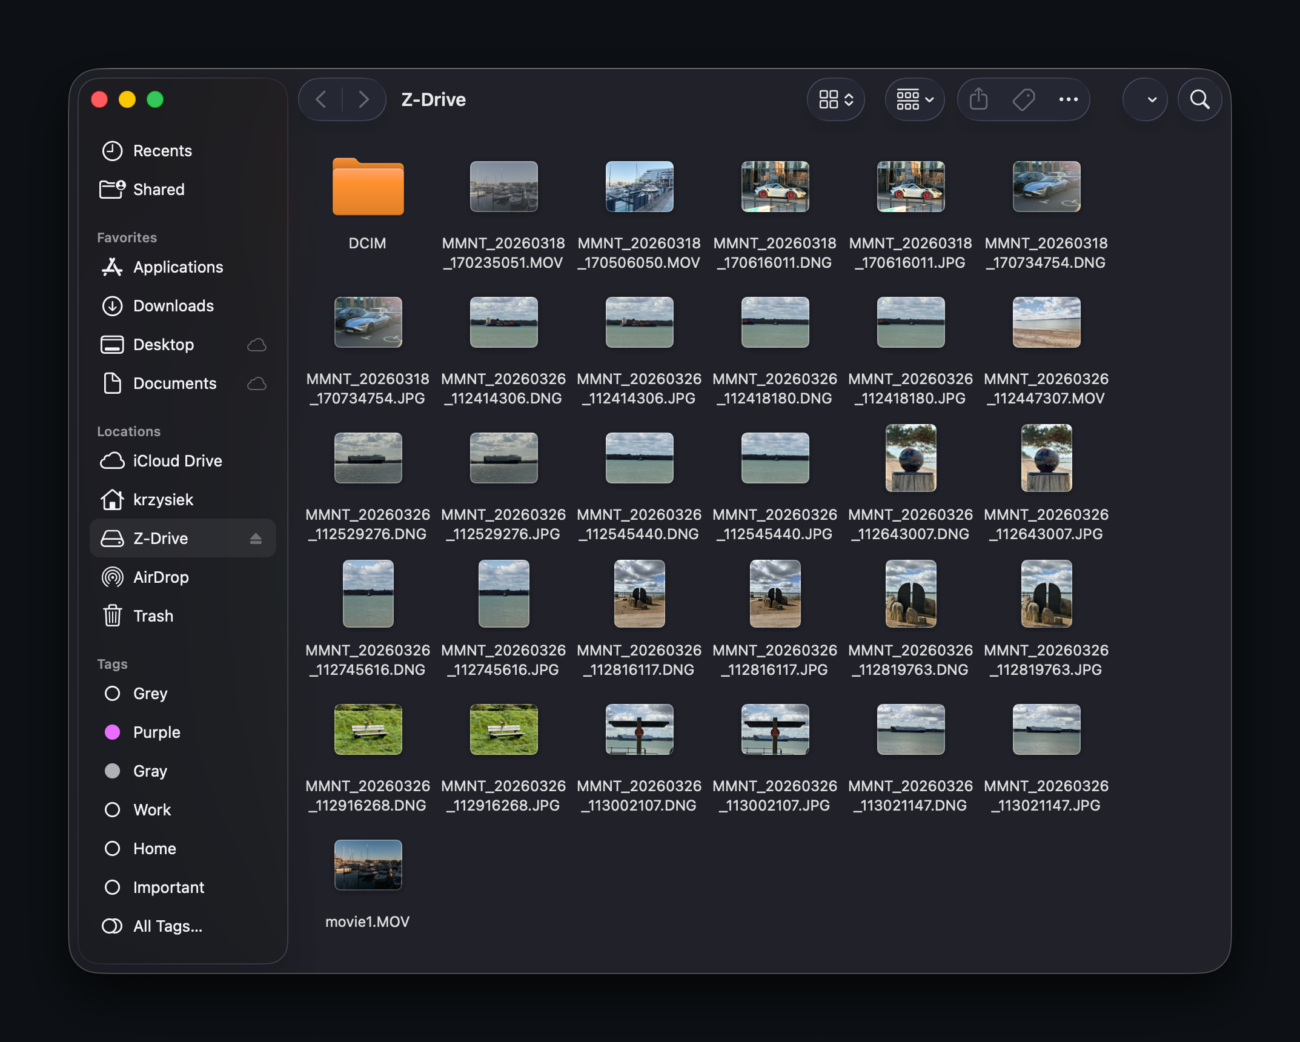Screen dimensions: 1300x1042
Task: Open the krzysiek home folder
Action: click(x=163, y=500)
